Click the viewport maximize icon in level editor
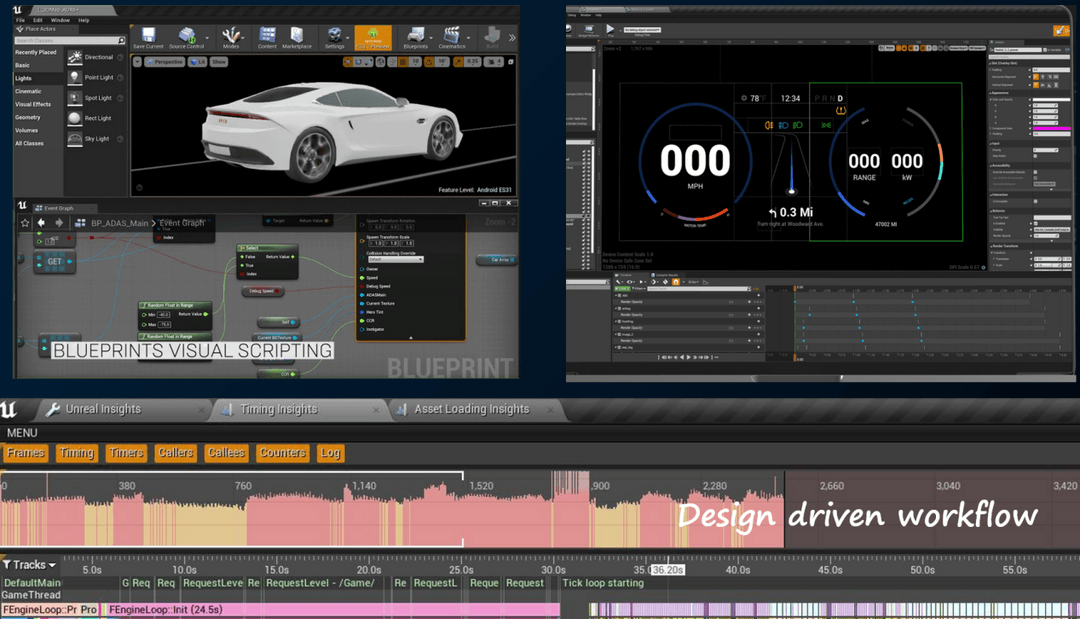This screenshot has width=1080, height=619. (x=510, y=62)
